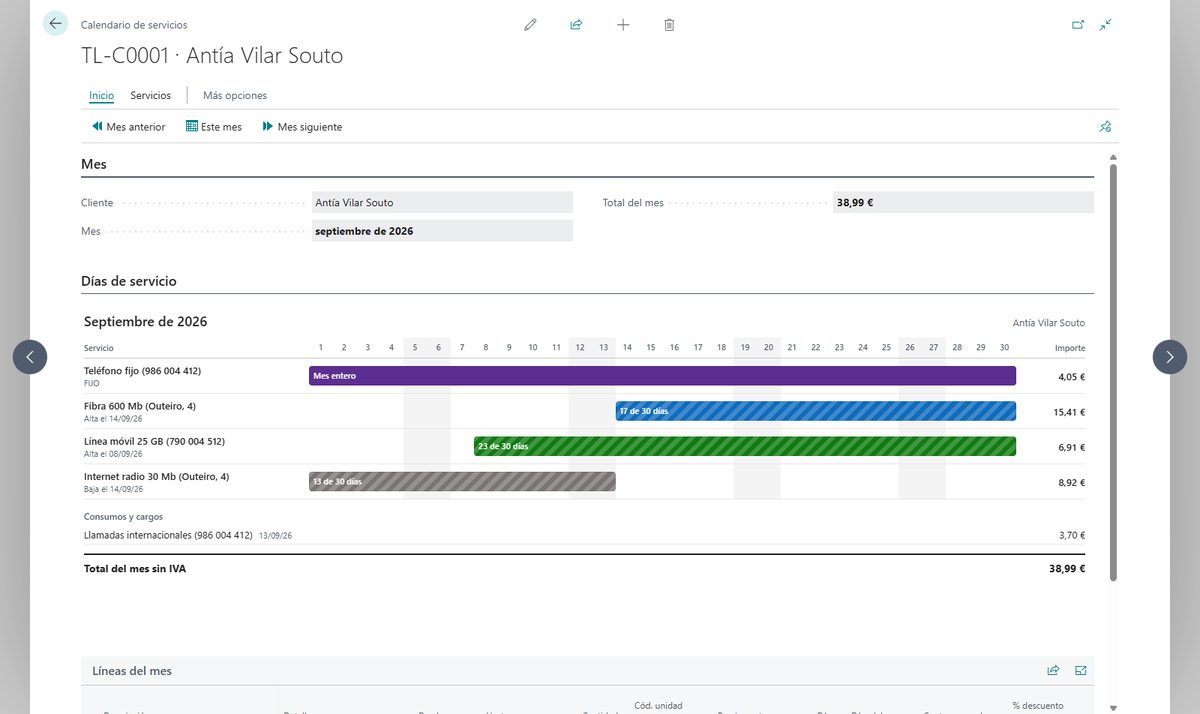This screenshot has height=714, width=1200.
Task: Click the Líneas del mes heading
Action: [x=132, y=671]
